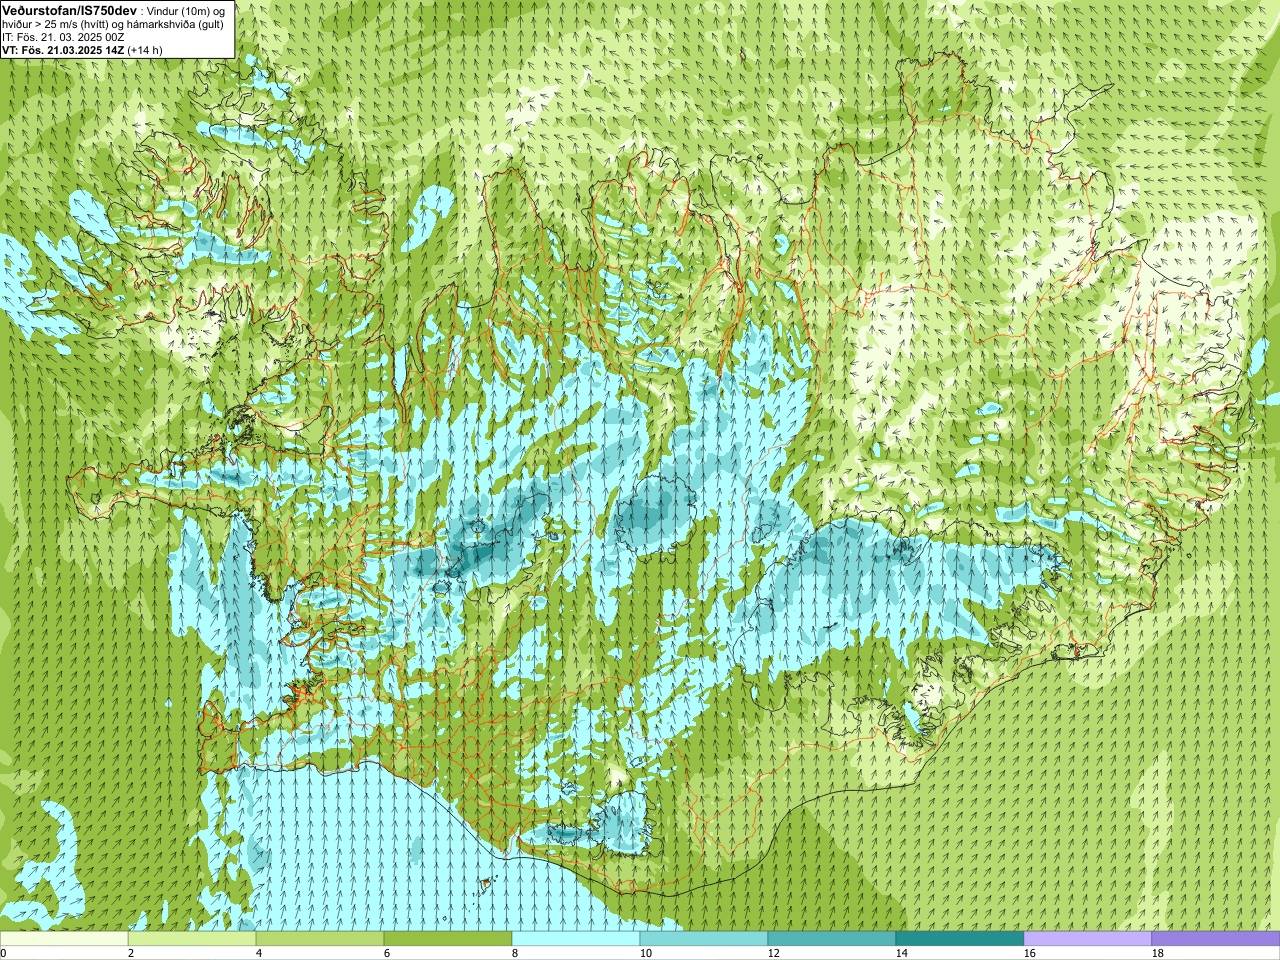Click the '14' tick label on the legend
The width and height of the screenshot is (1280, 960).
coord(902,953)
